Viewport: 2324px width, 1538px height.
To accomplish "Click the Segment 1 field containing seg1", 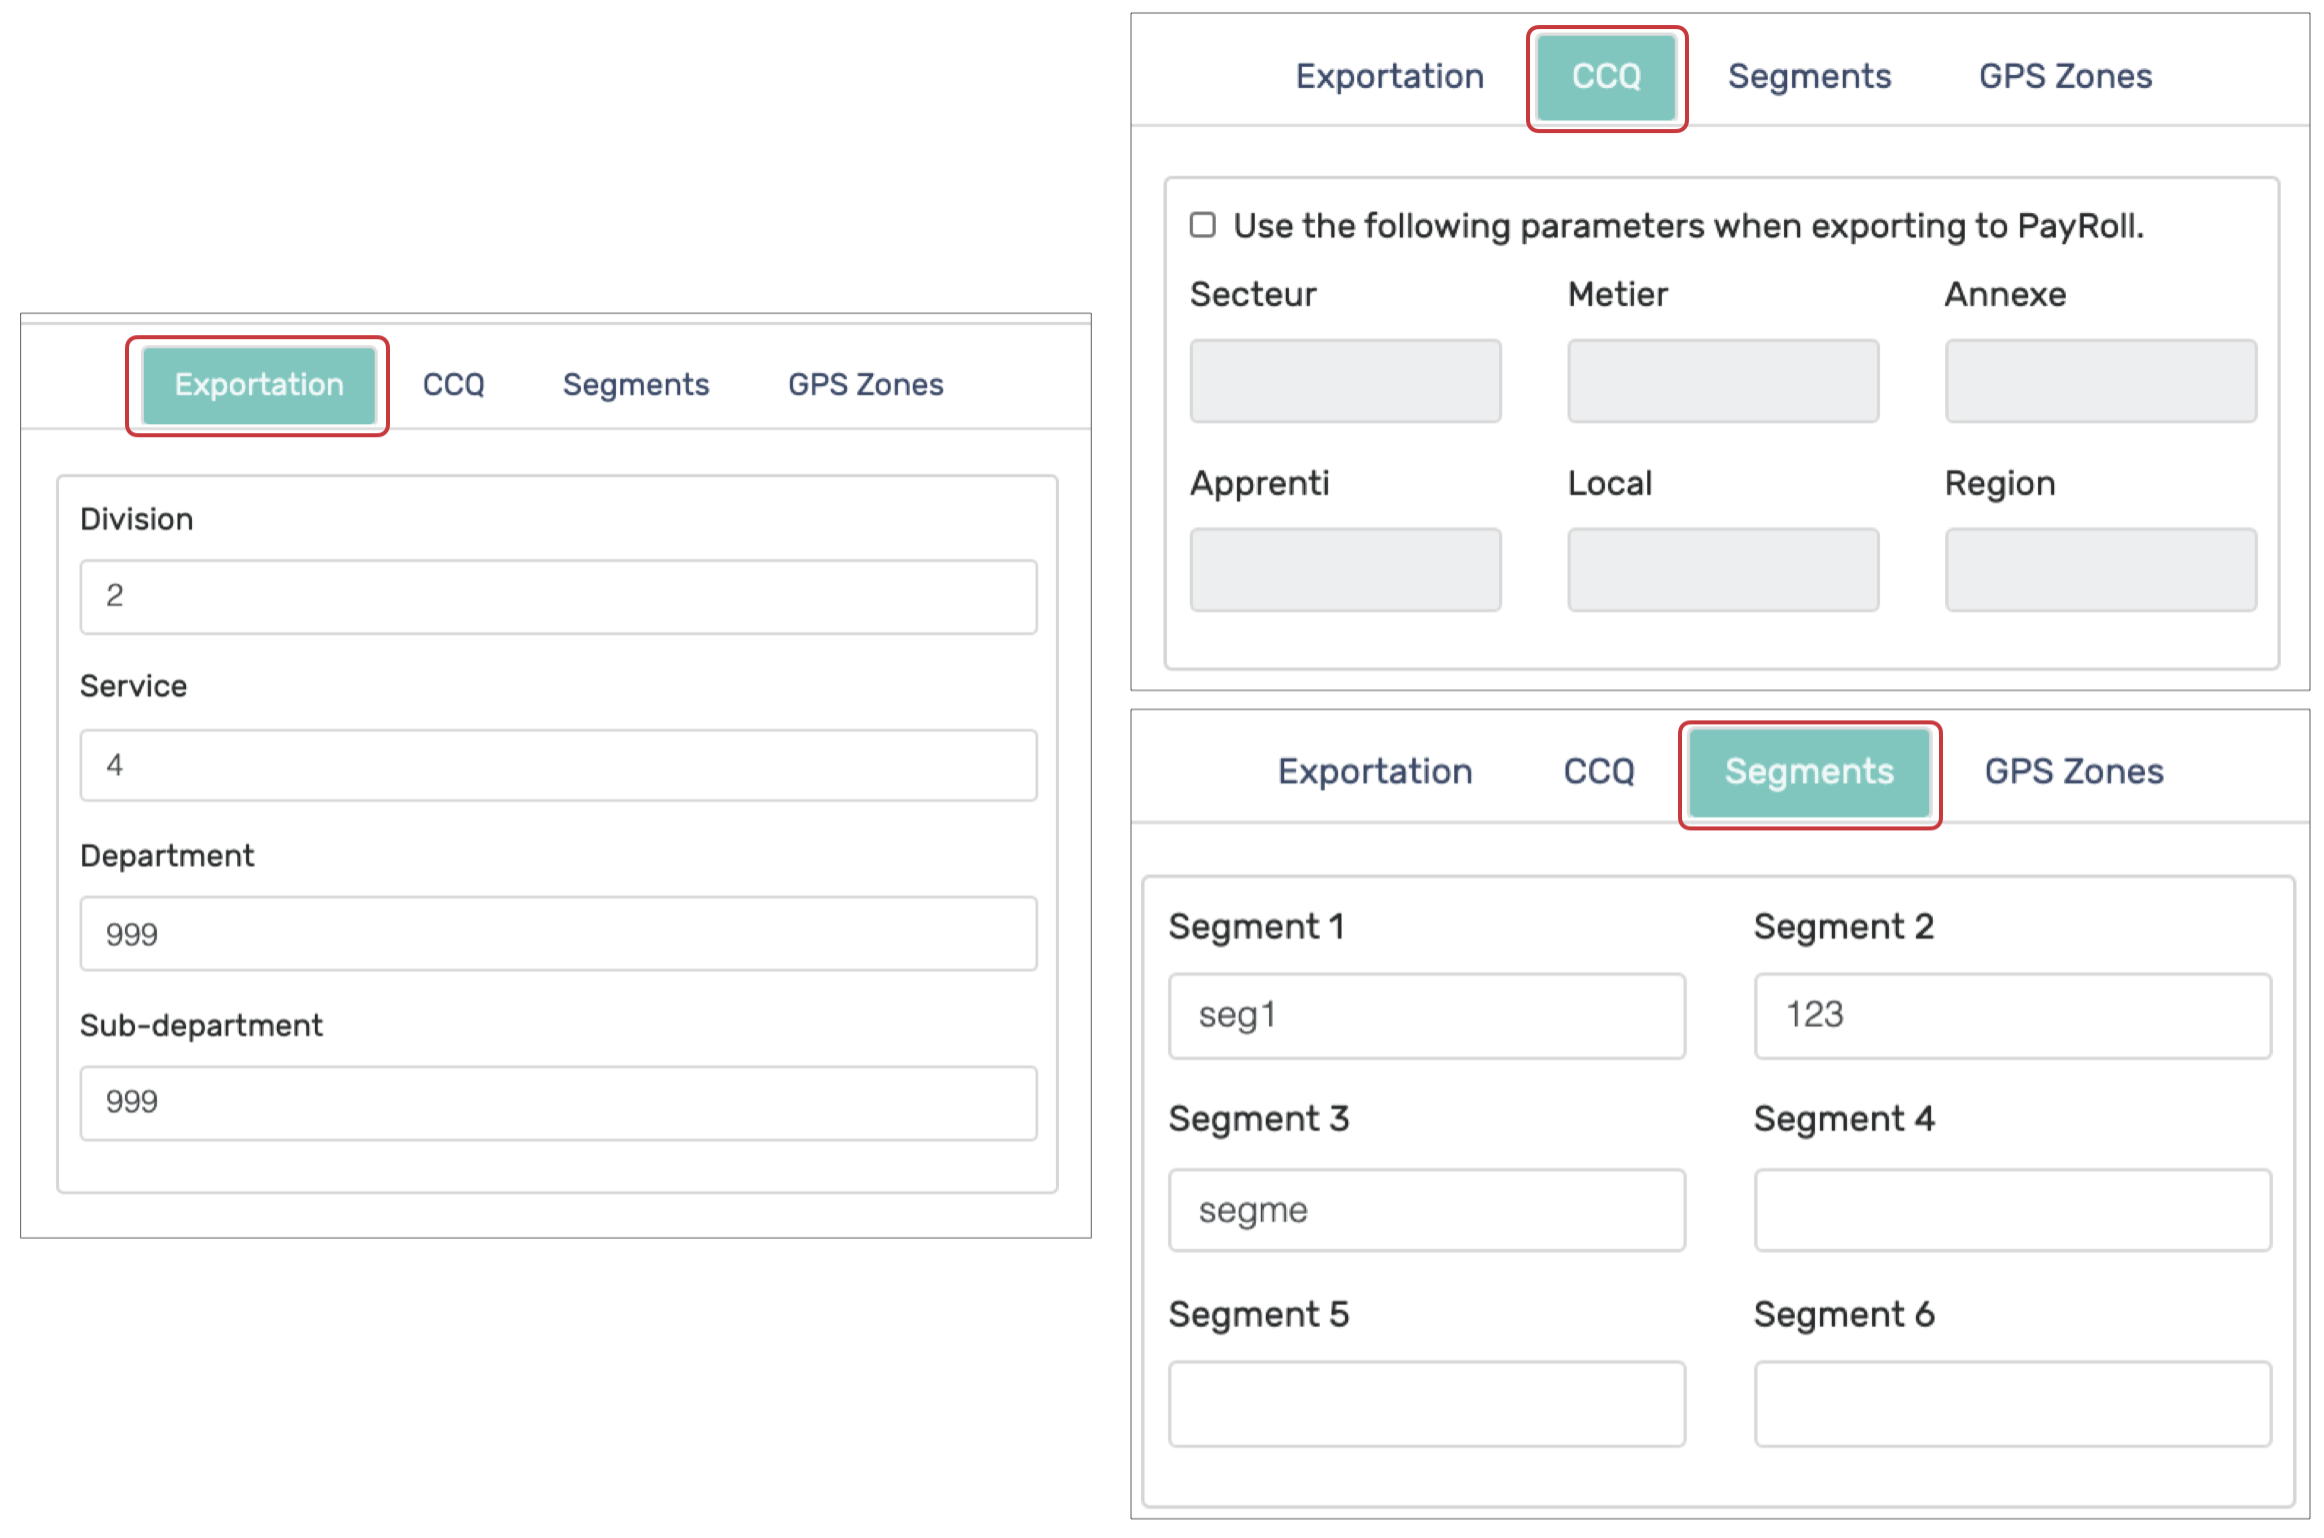I will (1426, 1016).
